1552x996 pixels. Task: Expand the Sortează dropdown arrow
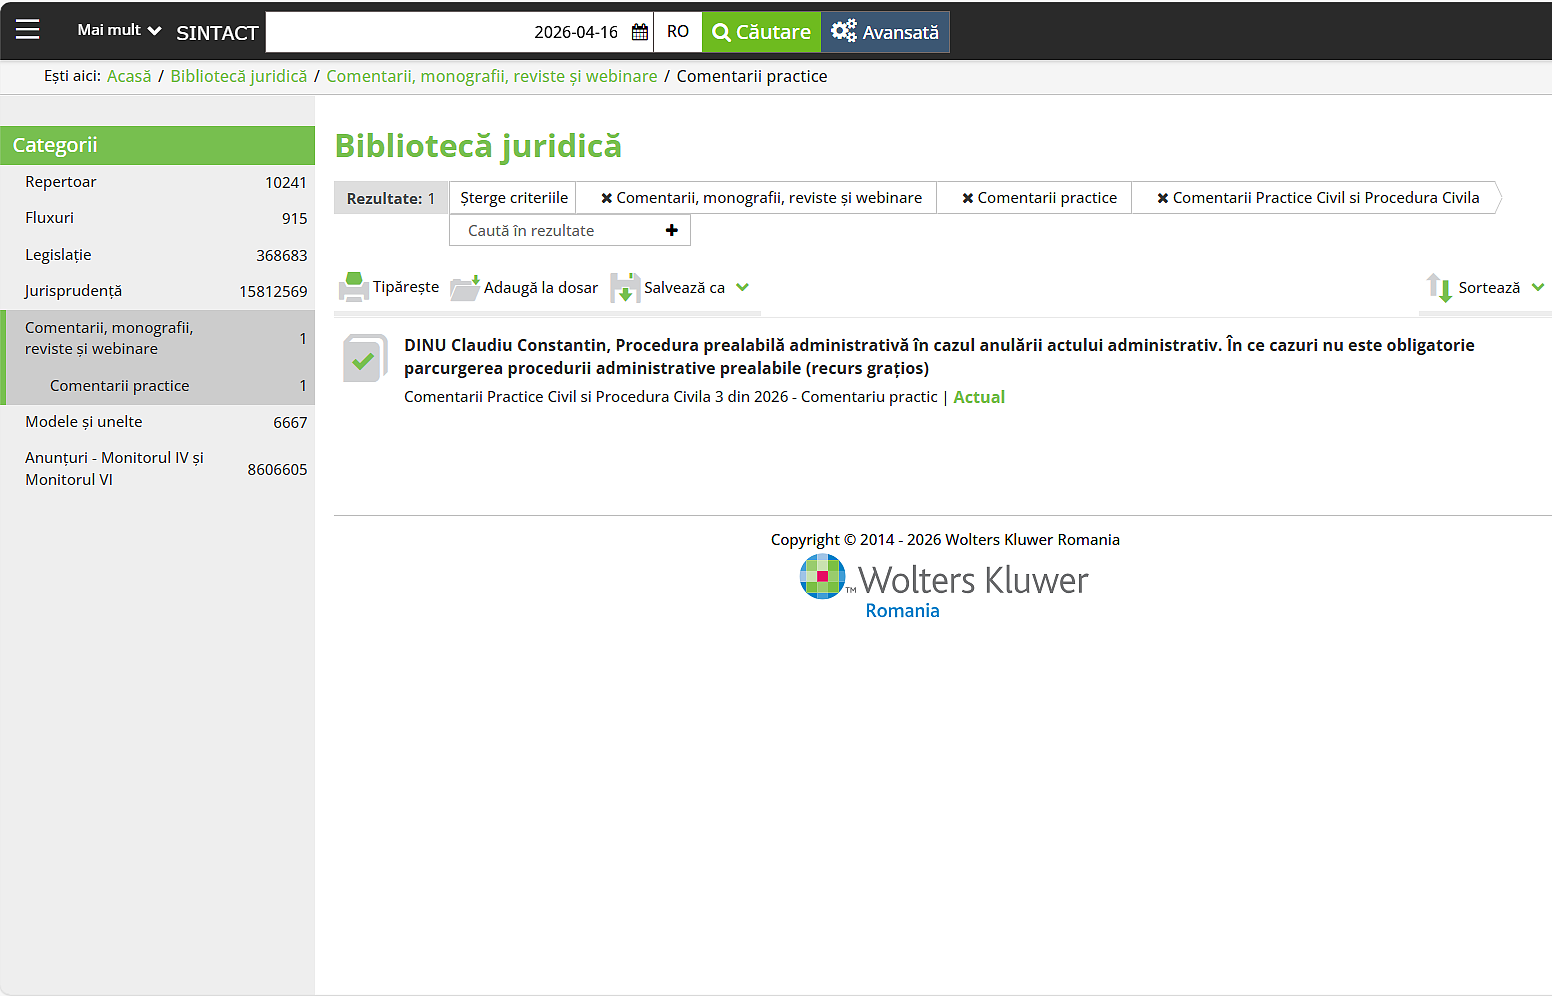(1538, 287)
